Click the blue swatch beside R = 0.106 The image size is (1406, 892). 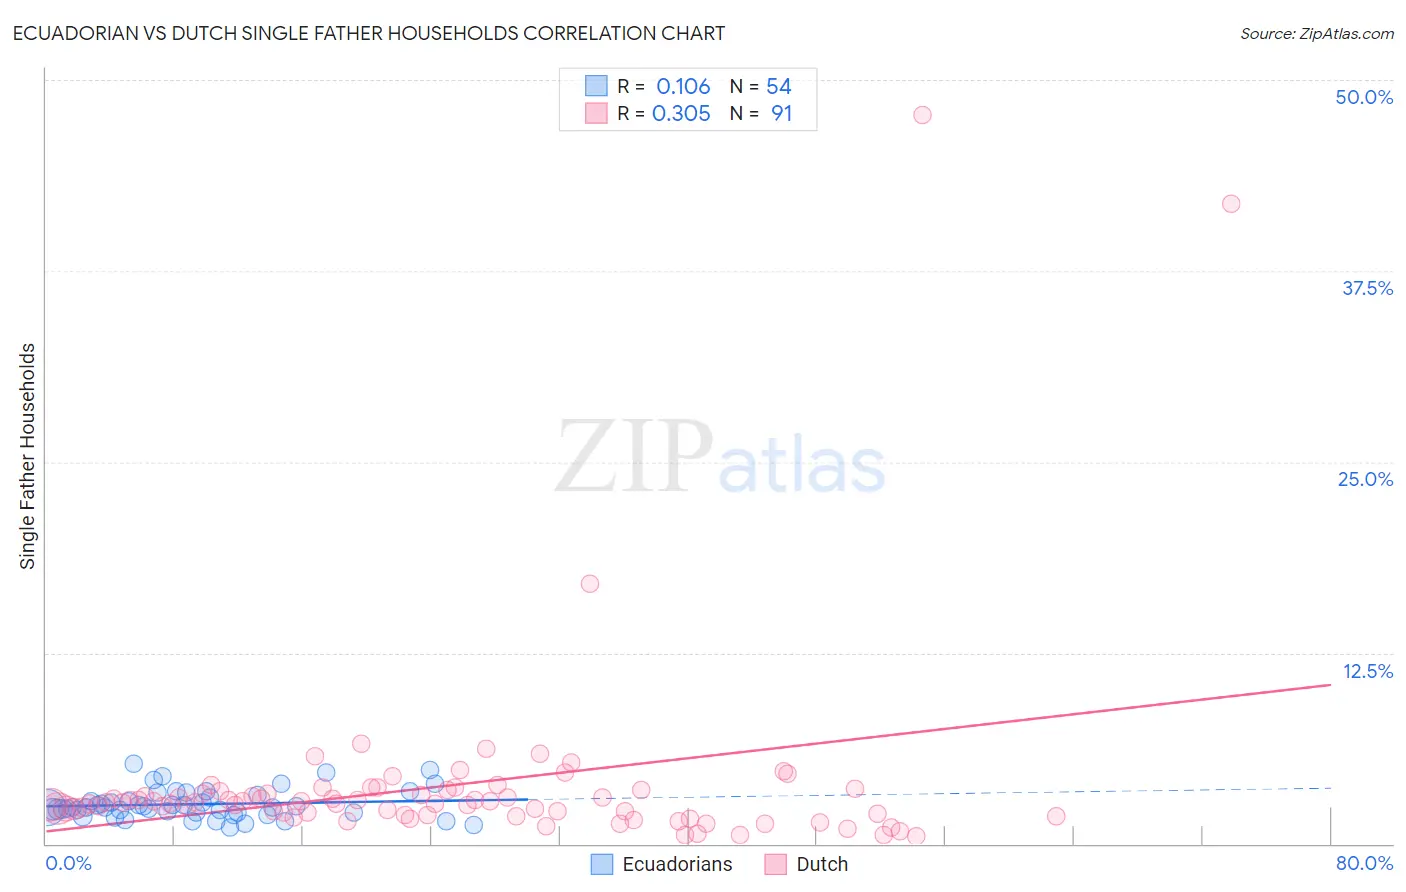click(x=596, y=86)
